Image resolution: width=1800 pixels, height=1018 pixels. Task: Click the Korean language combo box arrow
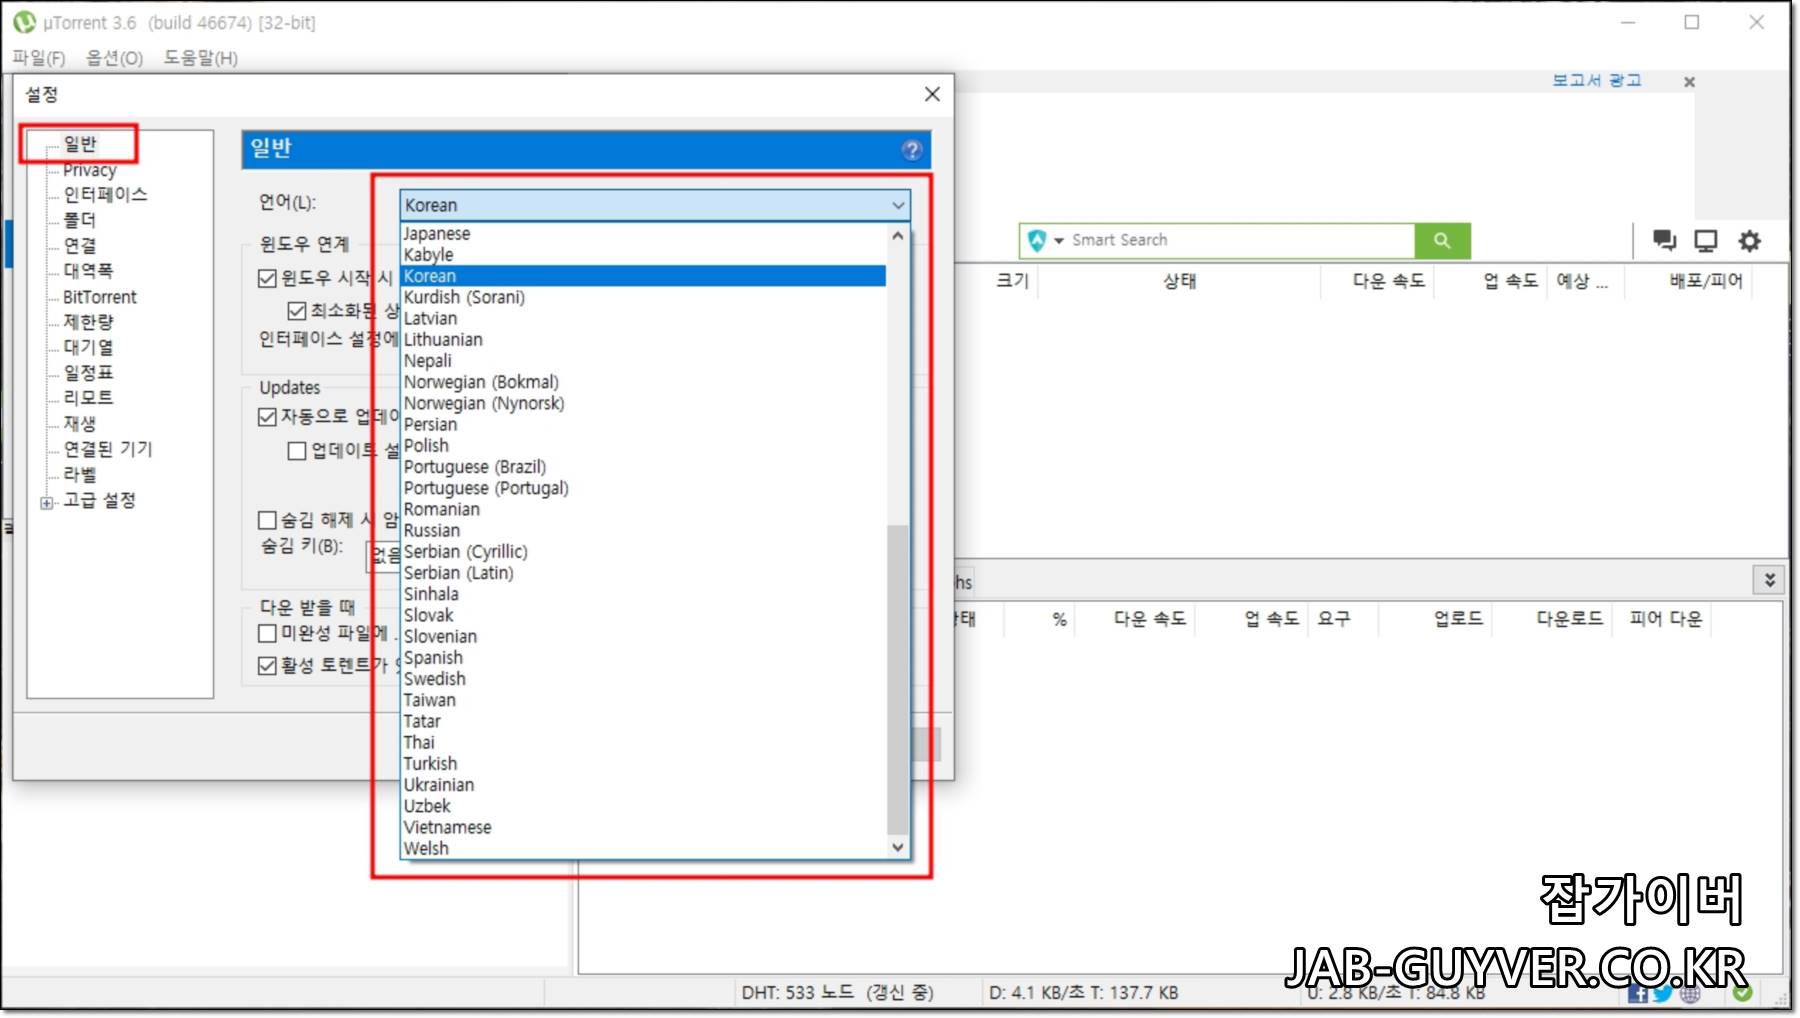(x=897, y=205)
